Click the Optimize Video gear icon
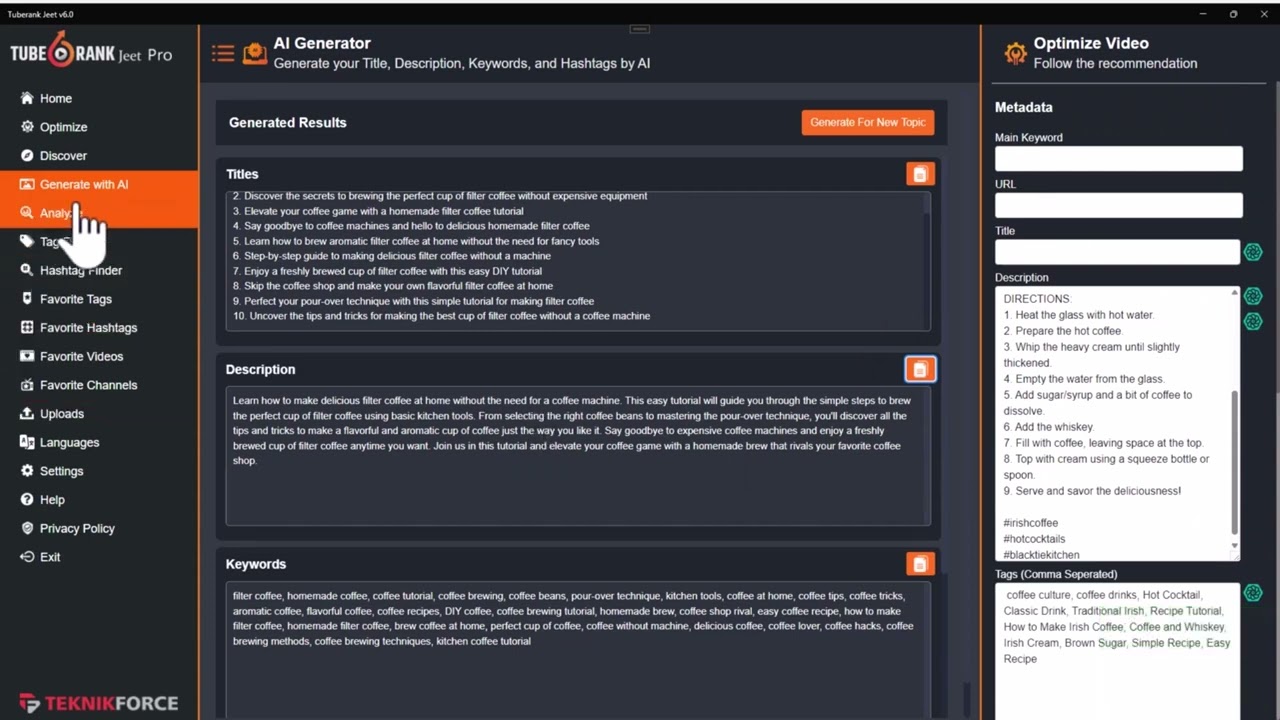Viewport: 1280px width, 720px height. (1015, 53)
